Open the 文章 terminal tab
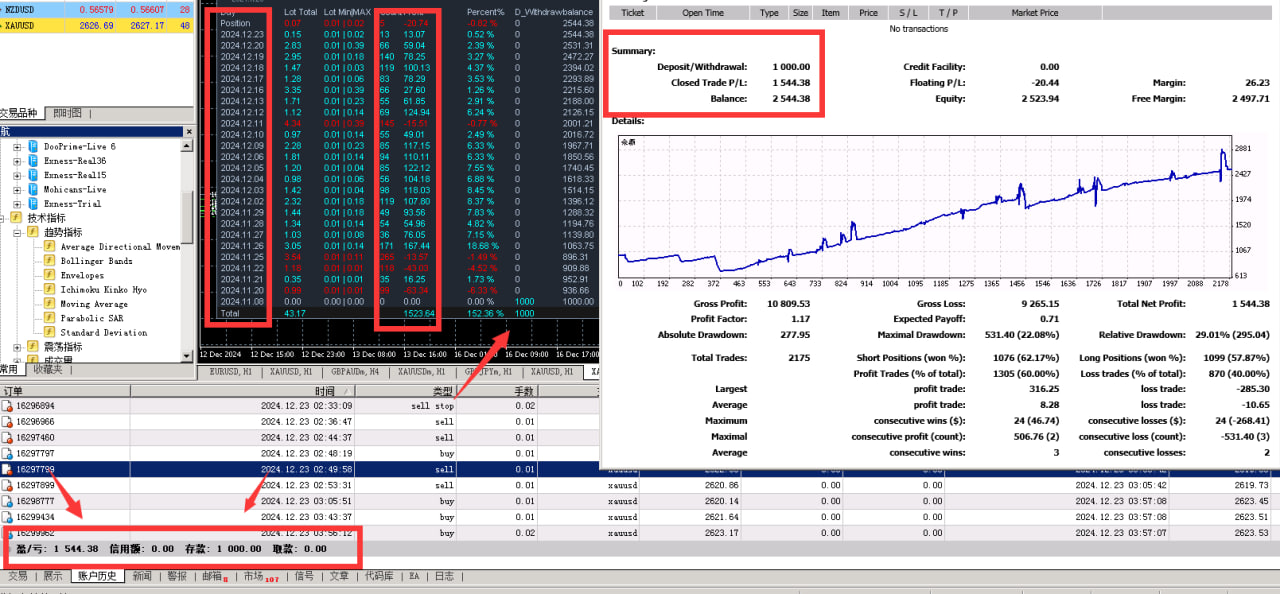Screen dimensions: 1280x594 point(339,576)
